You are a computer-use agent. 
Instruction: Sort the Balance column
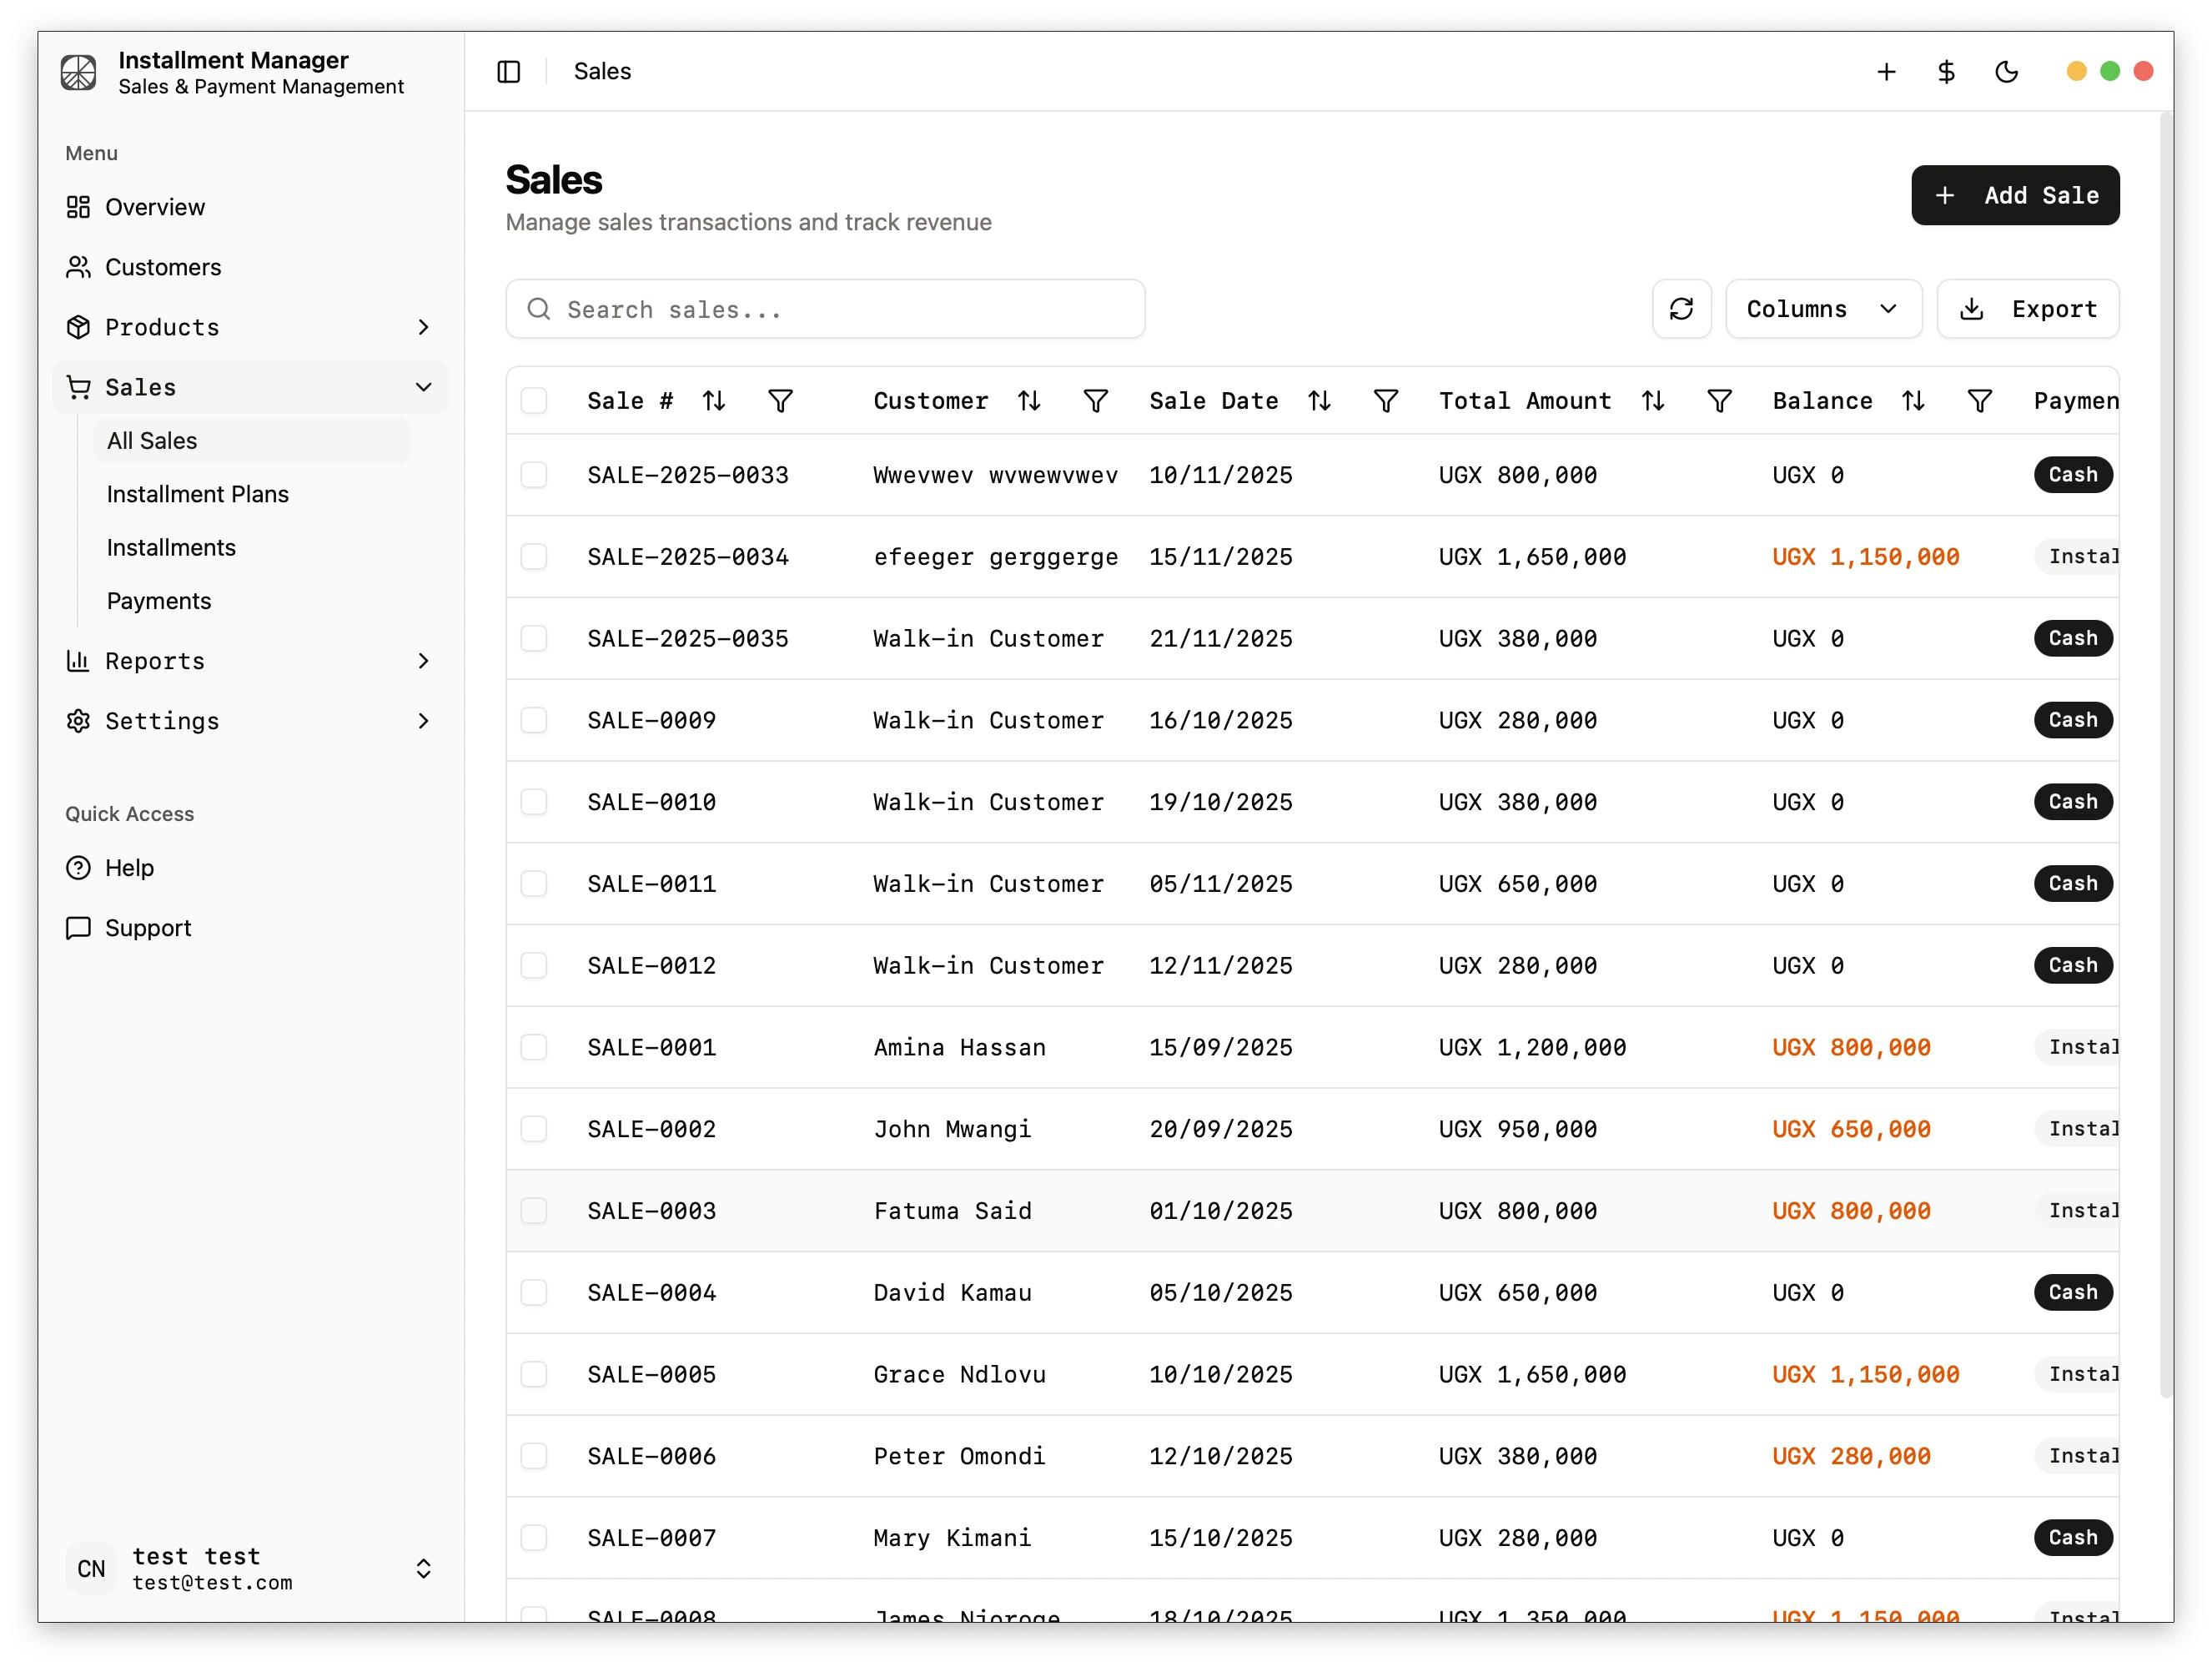click(1913, 400)
